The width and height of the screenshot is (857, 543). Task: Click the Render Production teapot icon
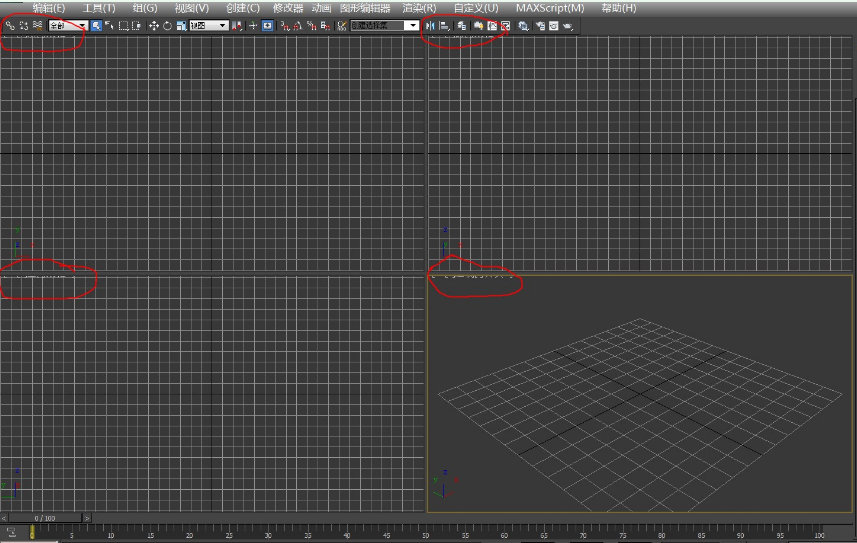tap(568, 26)
